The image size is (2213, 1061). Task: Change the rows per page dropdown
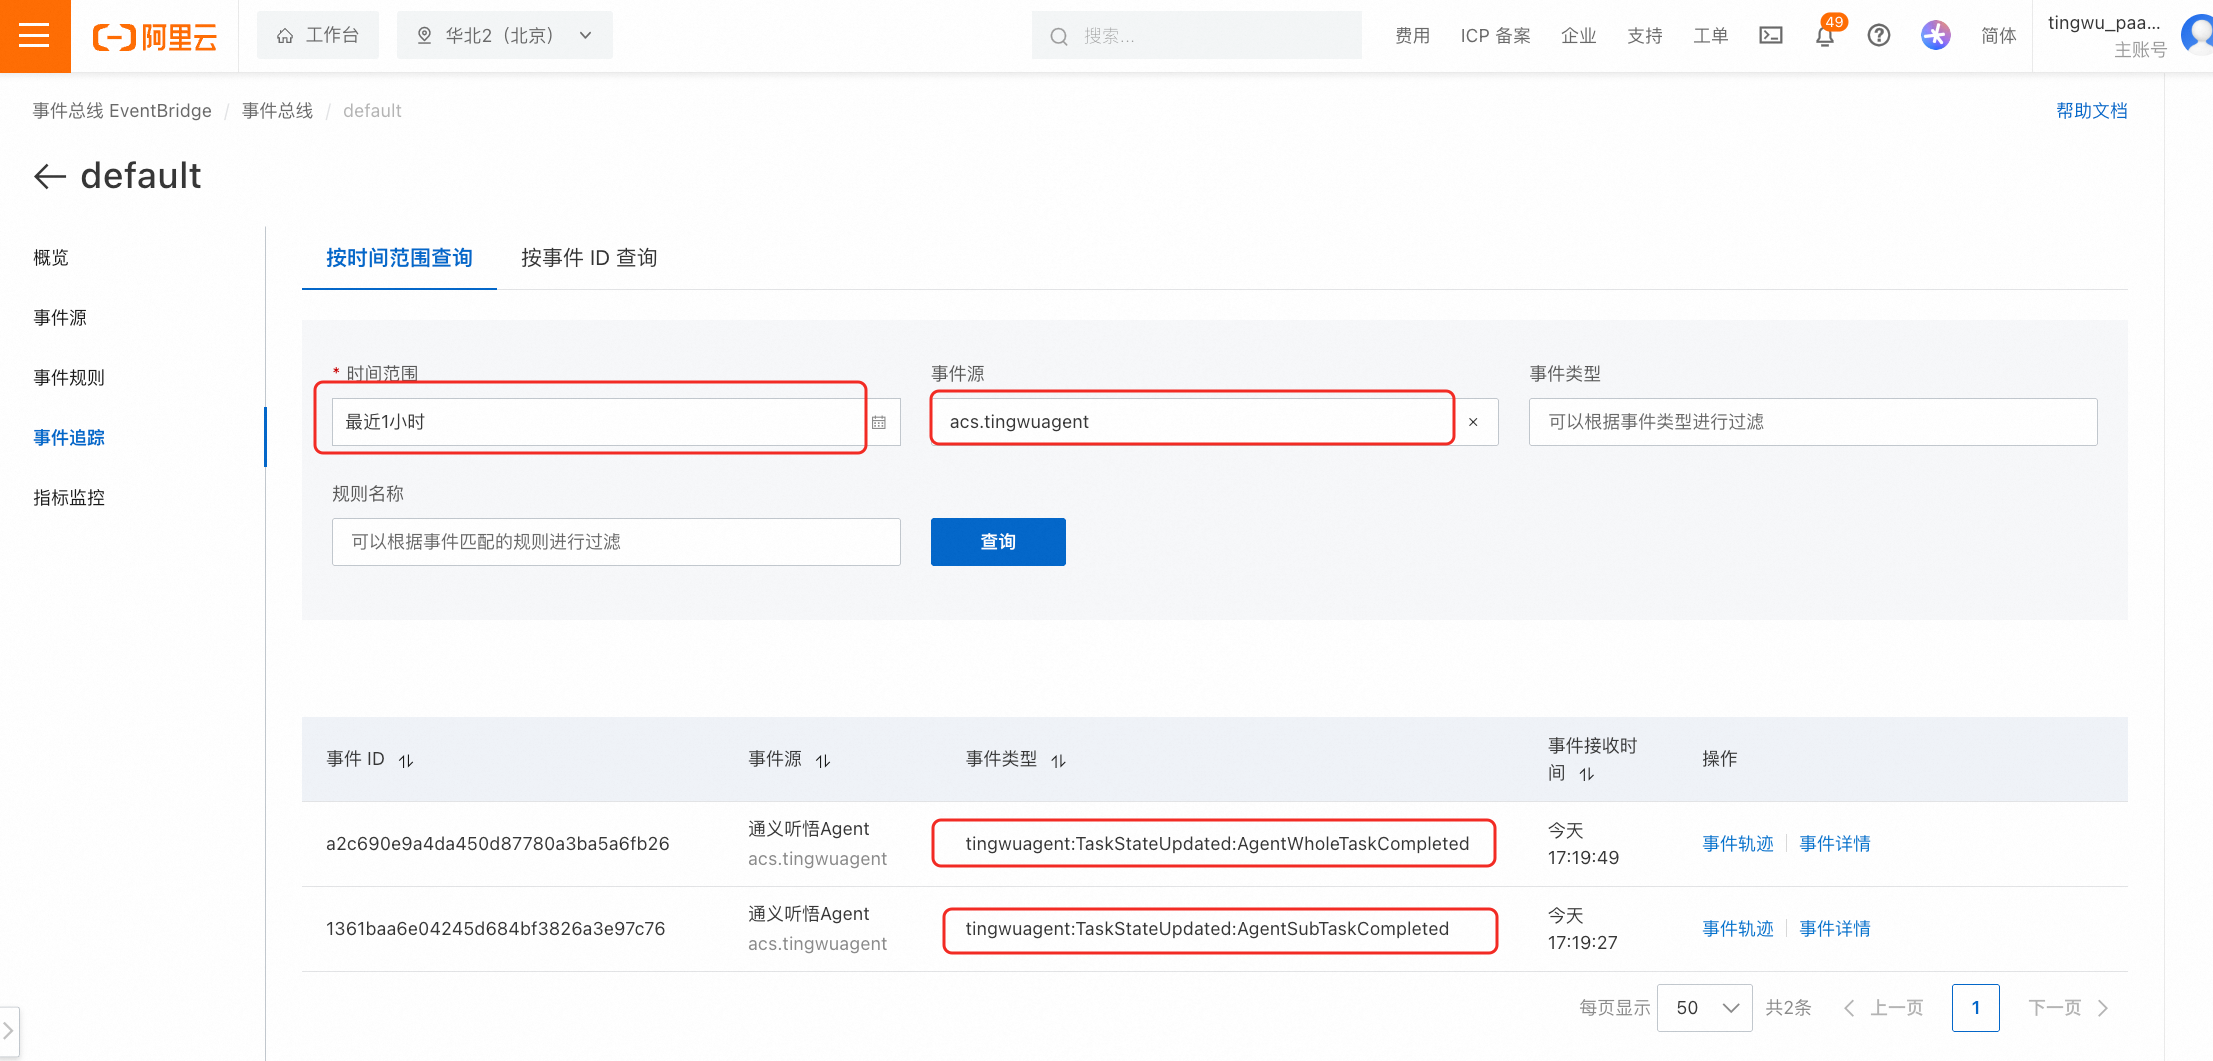pos(1704,1008)
